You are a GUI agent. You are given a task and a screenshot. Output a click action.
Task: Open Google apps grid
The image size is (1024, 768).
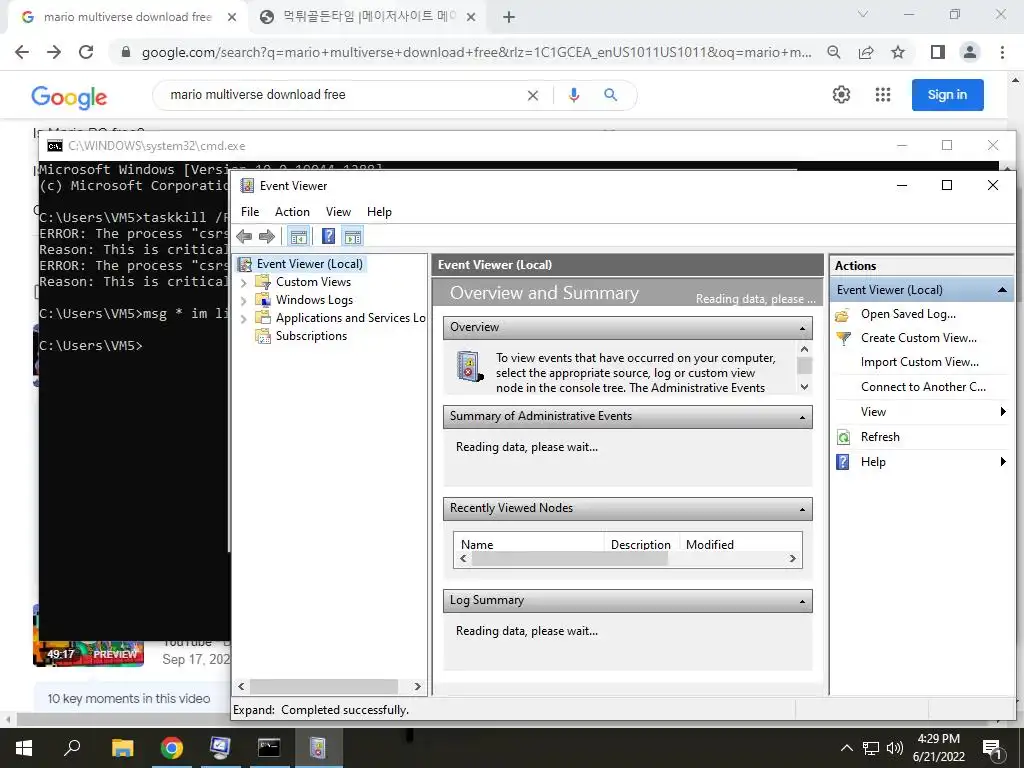coord(883,95)
